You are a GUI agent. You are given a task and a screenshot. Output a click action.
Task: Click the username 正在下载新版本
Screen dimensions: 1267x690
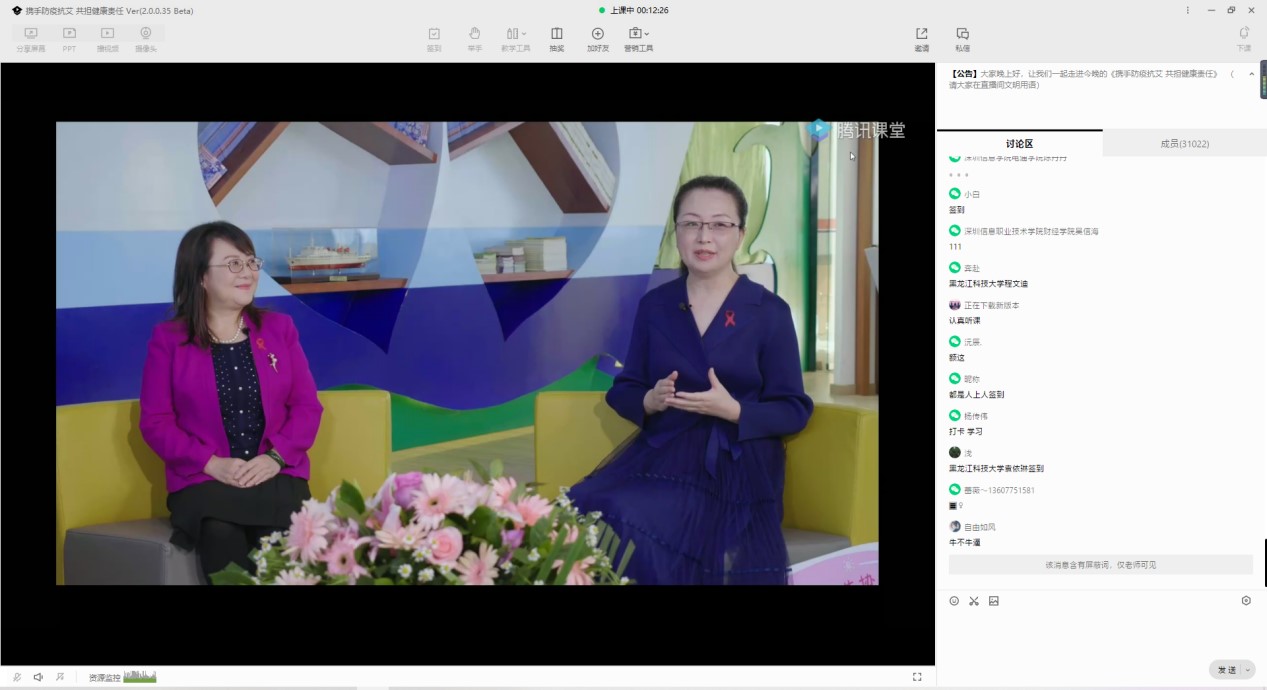992,305
